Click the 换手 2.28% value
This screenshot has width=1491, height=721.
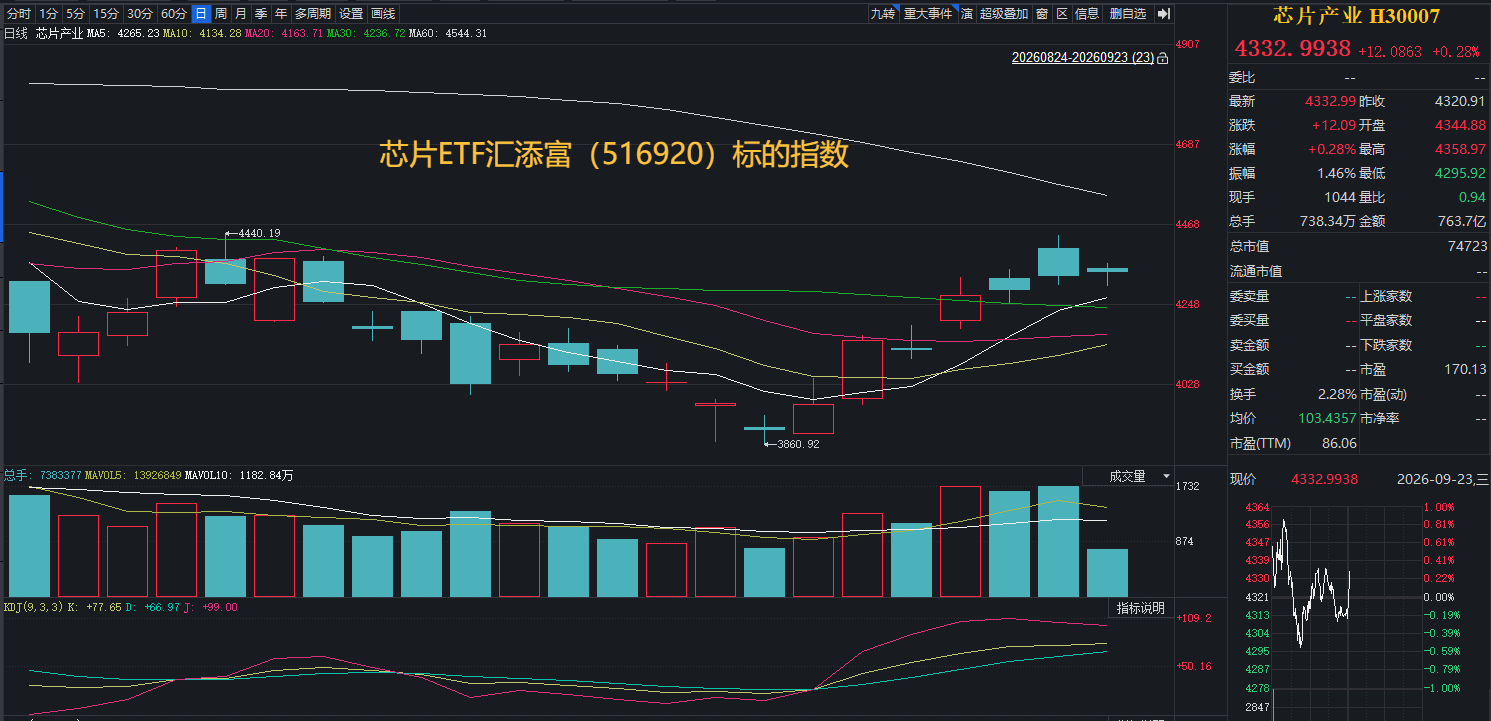coord(1338,394)
